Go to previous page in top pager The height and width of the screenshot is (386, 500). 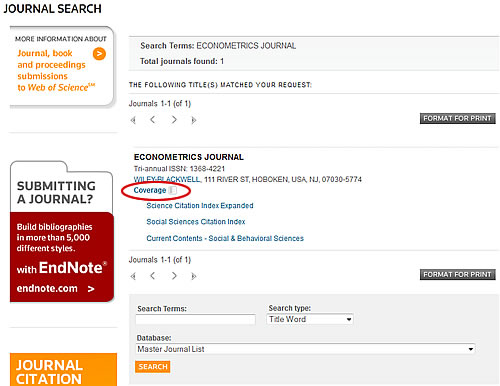point(153,119)
